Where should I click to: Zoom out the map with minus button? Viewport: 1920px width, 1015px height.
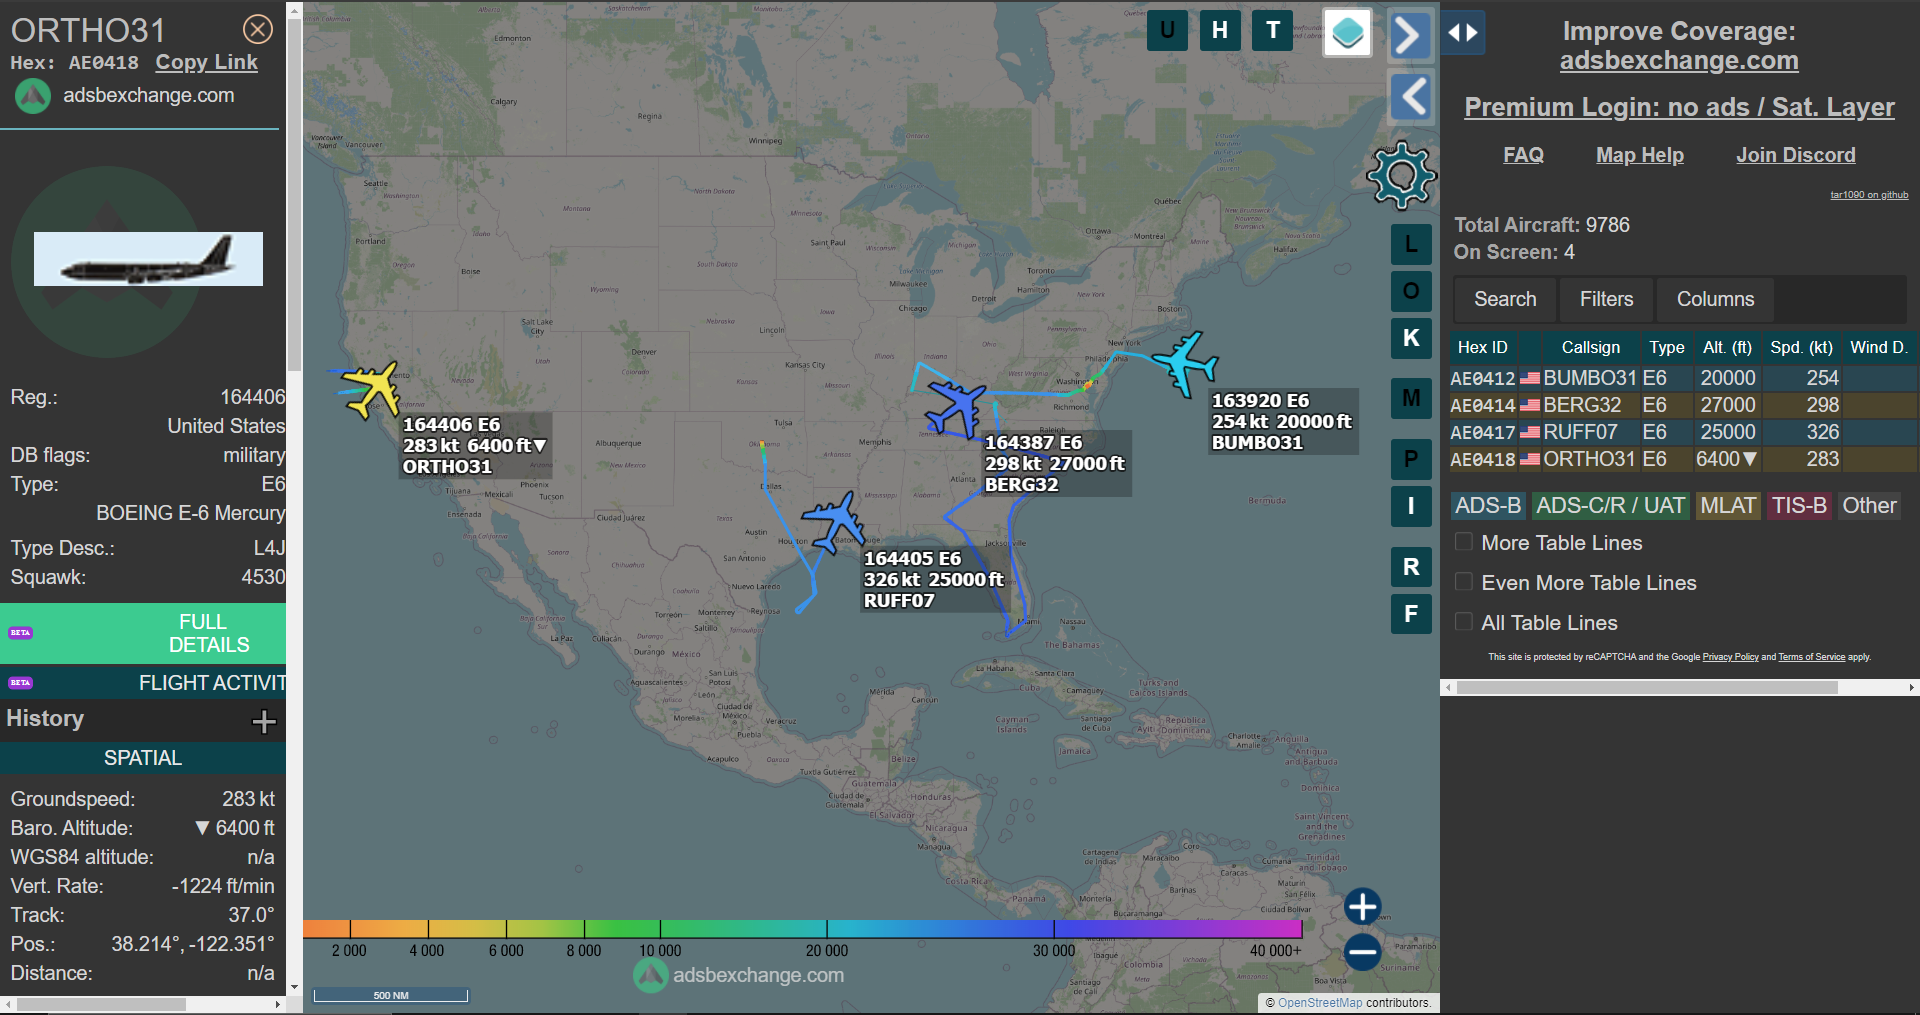click(x=1362, y=952)
